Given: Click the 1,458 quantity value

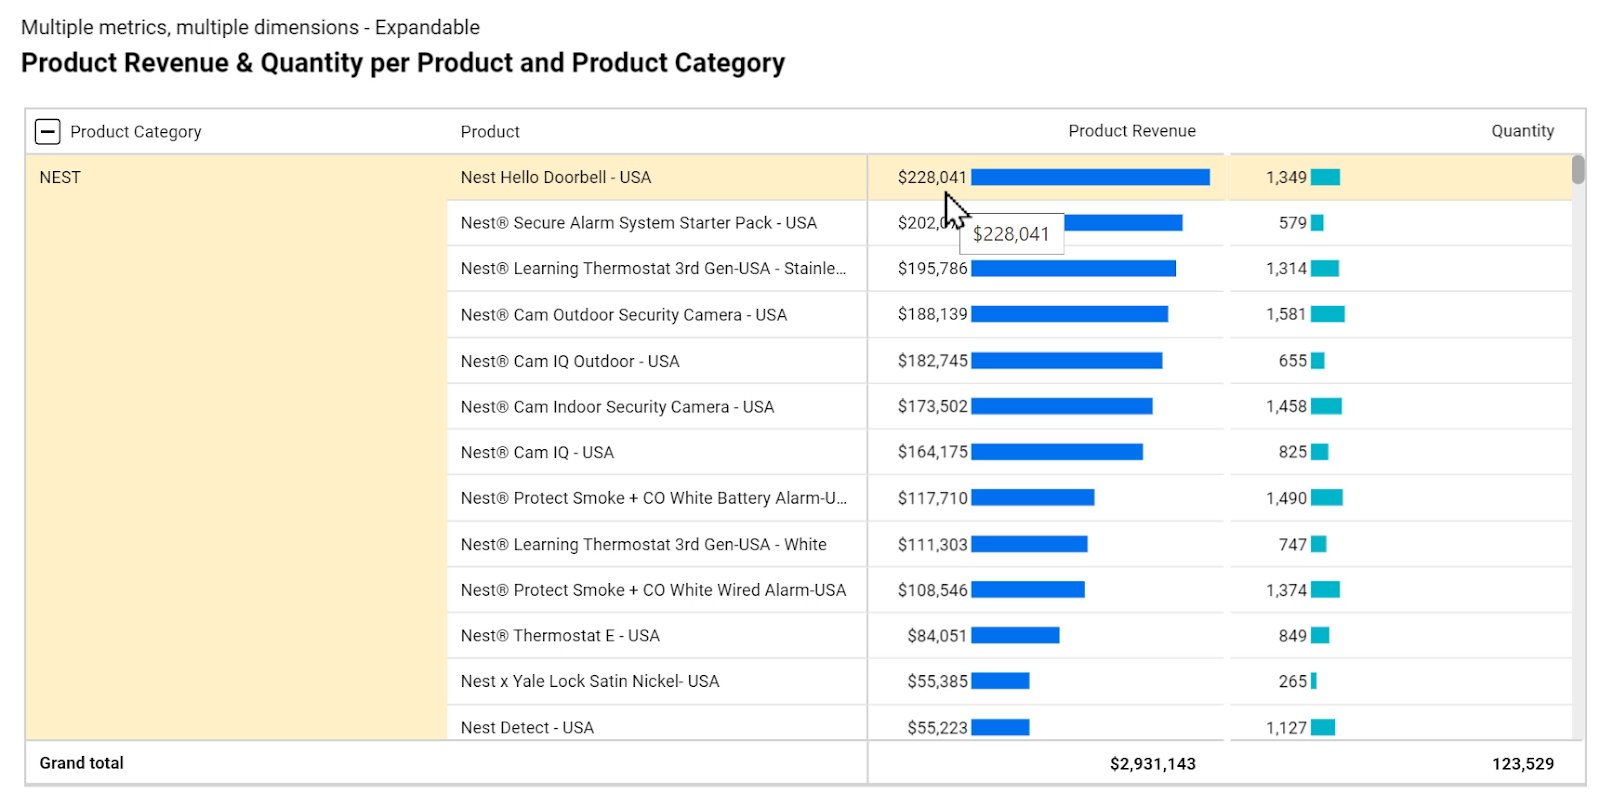Looking at the screenshot, I should coord(1286,406).
